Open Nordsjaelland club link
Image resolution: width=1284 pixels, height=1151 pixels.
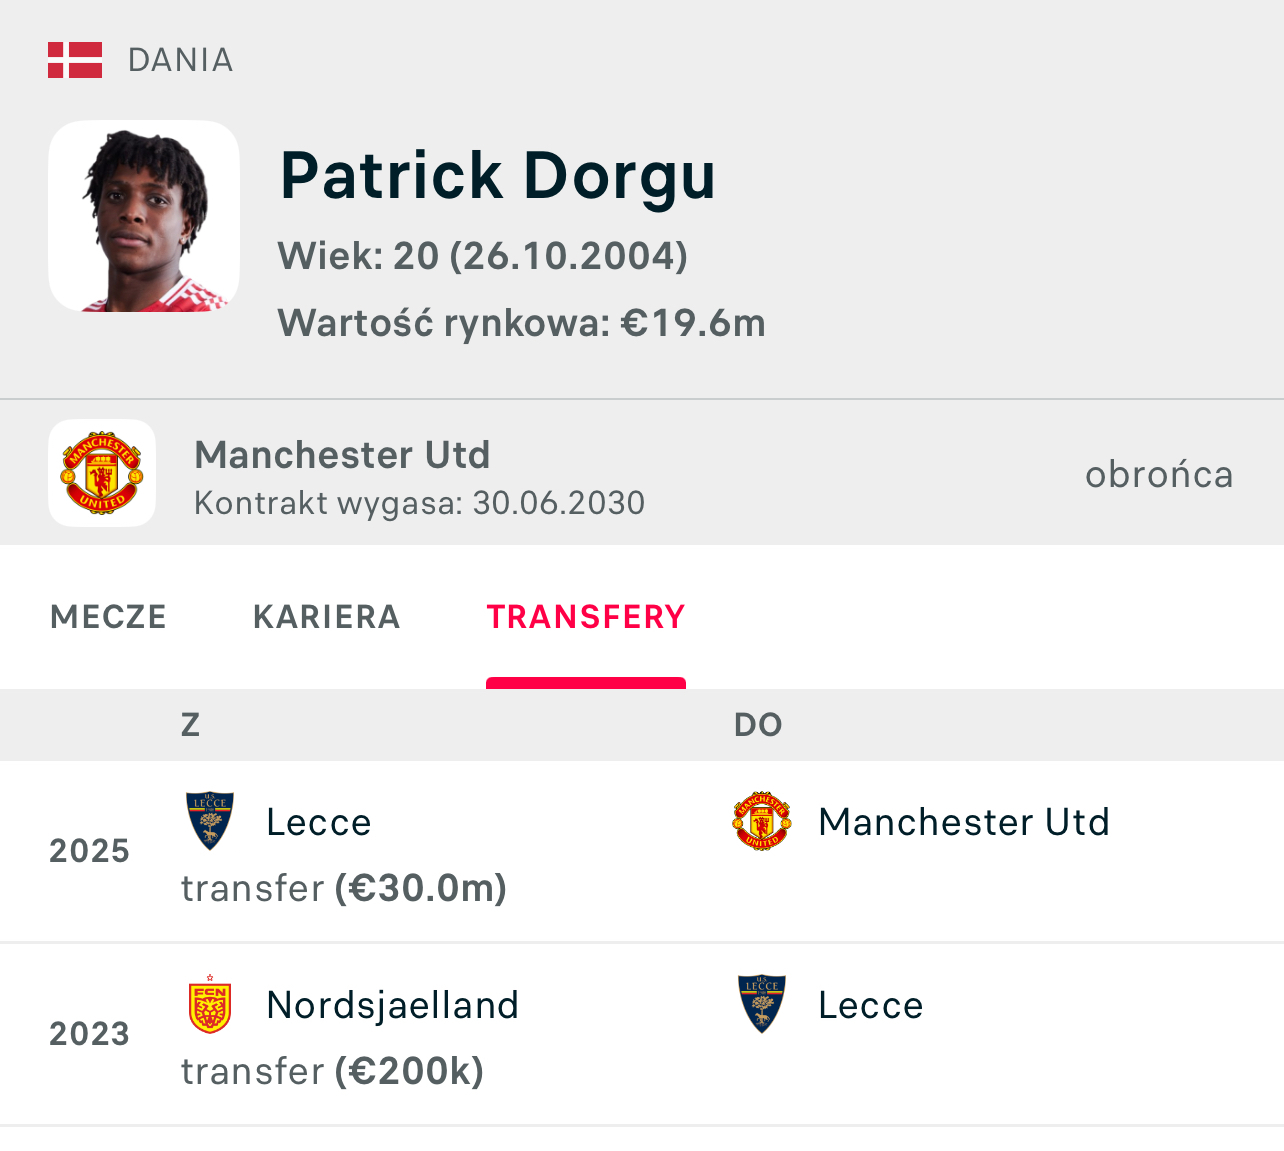coord(393,1005)
